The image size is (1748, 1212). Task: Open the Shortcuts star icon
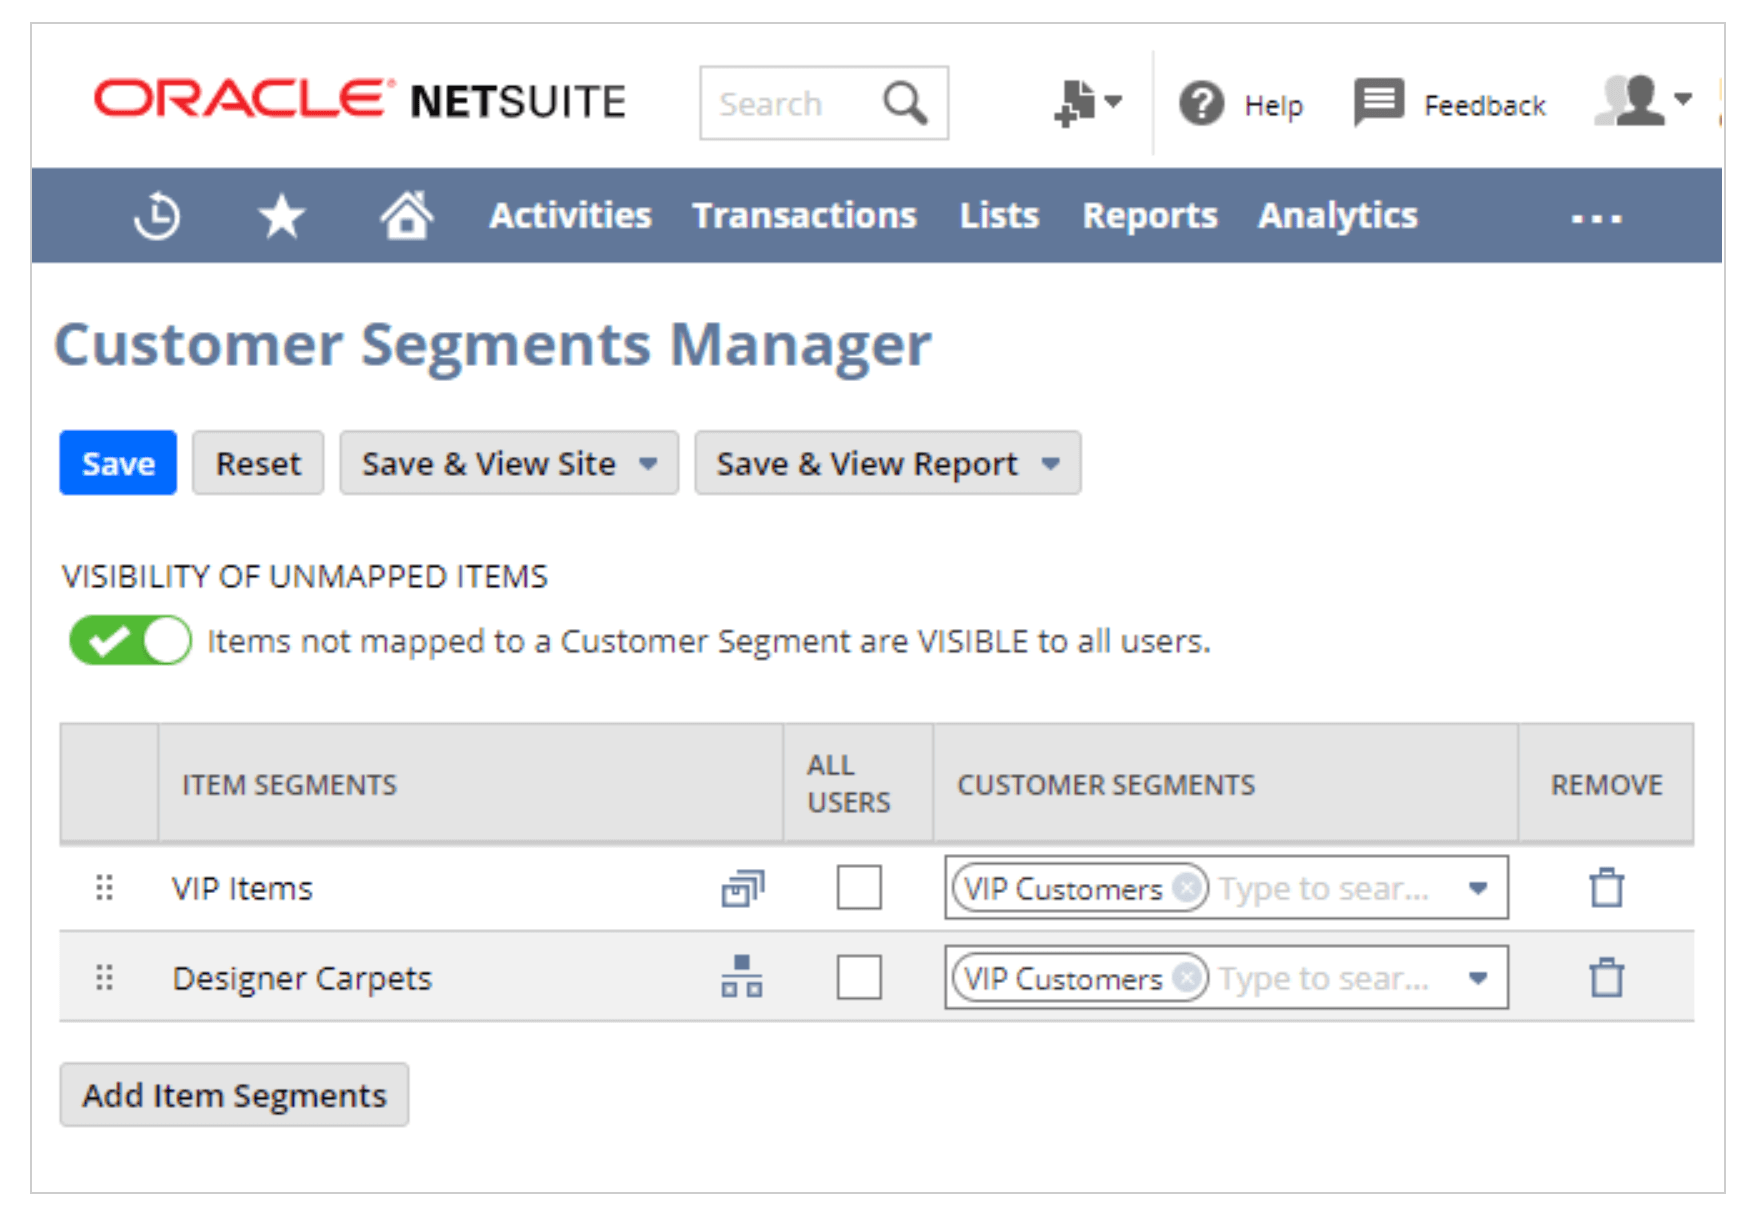point(281,216)
